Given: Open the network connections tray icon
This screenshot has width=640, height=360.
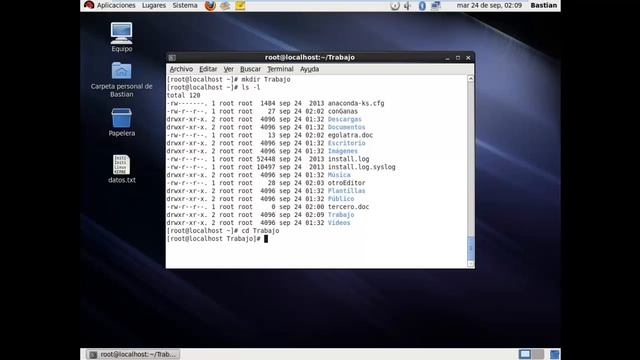Looking at the screenshot, I should click(436, 5).
